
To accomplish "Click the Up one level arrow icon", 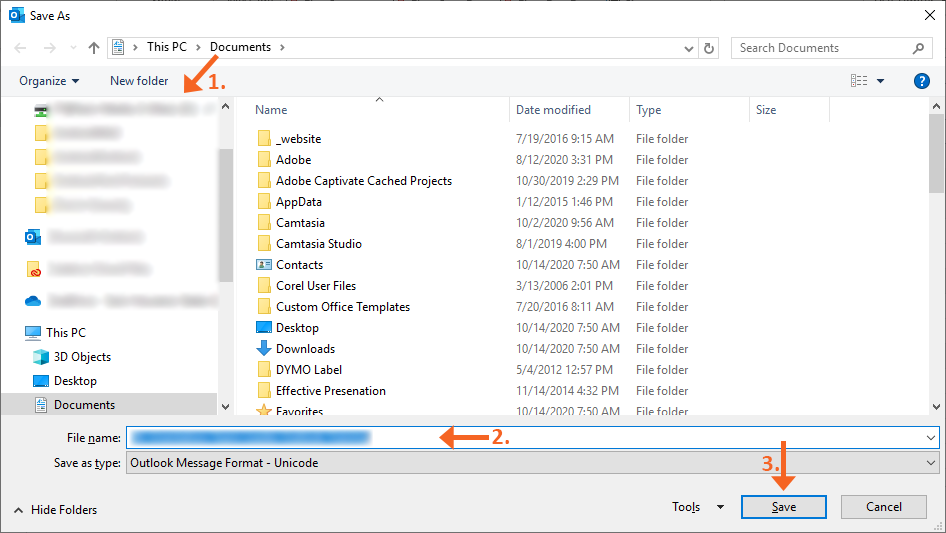I will click(94, 47).
